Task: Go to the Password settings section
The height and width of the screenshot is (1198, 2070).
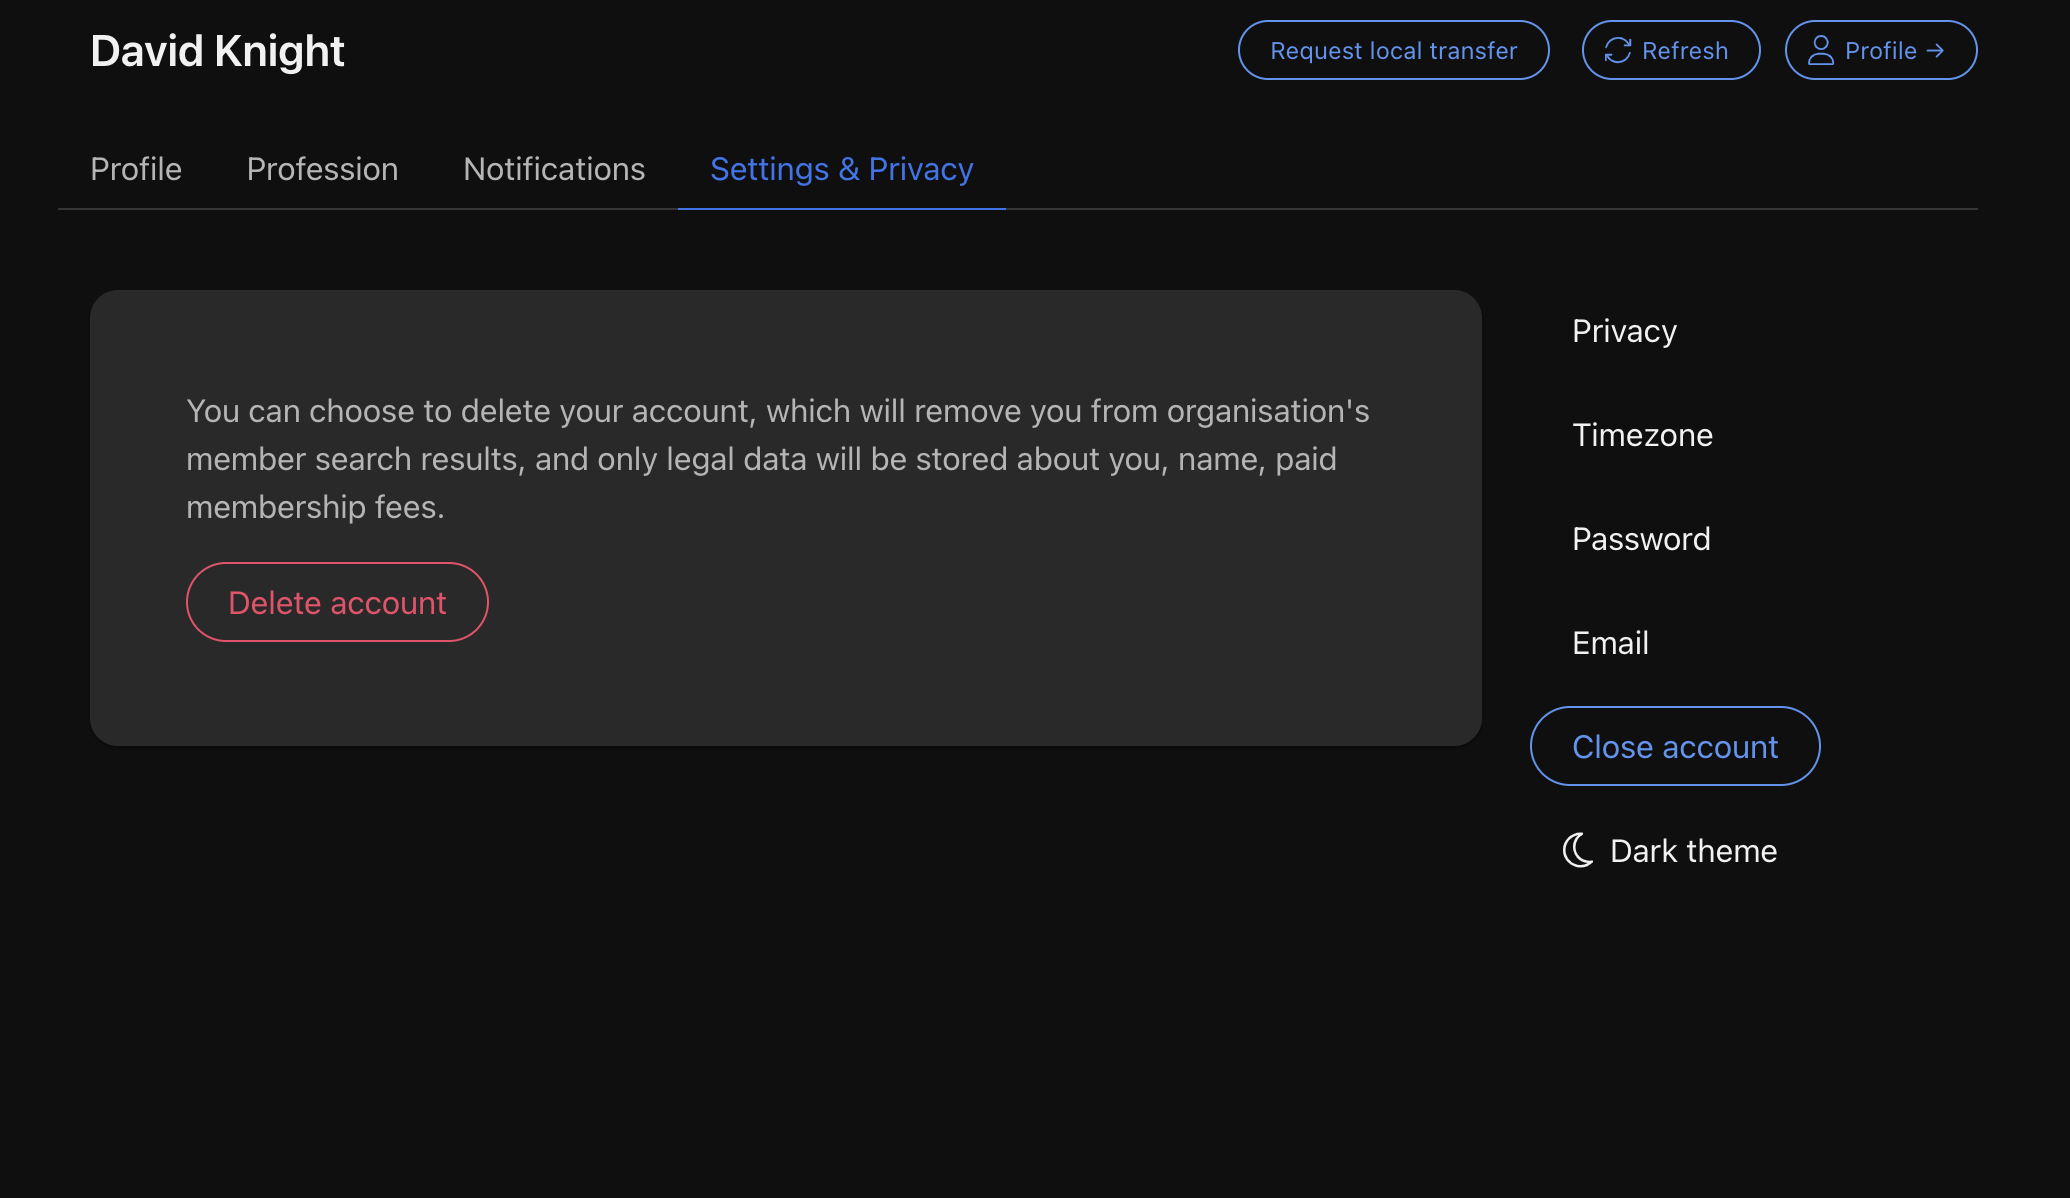Action: 1641,539
